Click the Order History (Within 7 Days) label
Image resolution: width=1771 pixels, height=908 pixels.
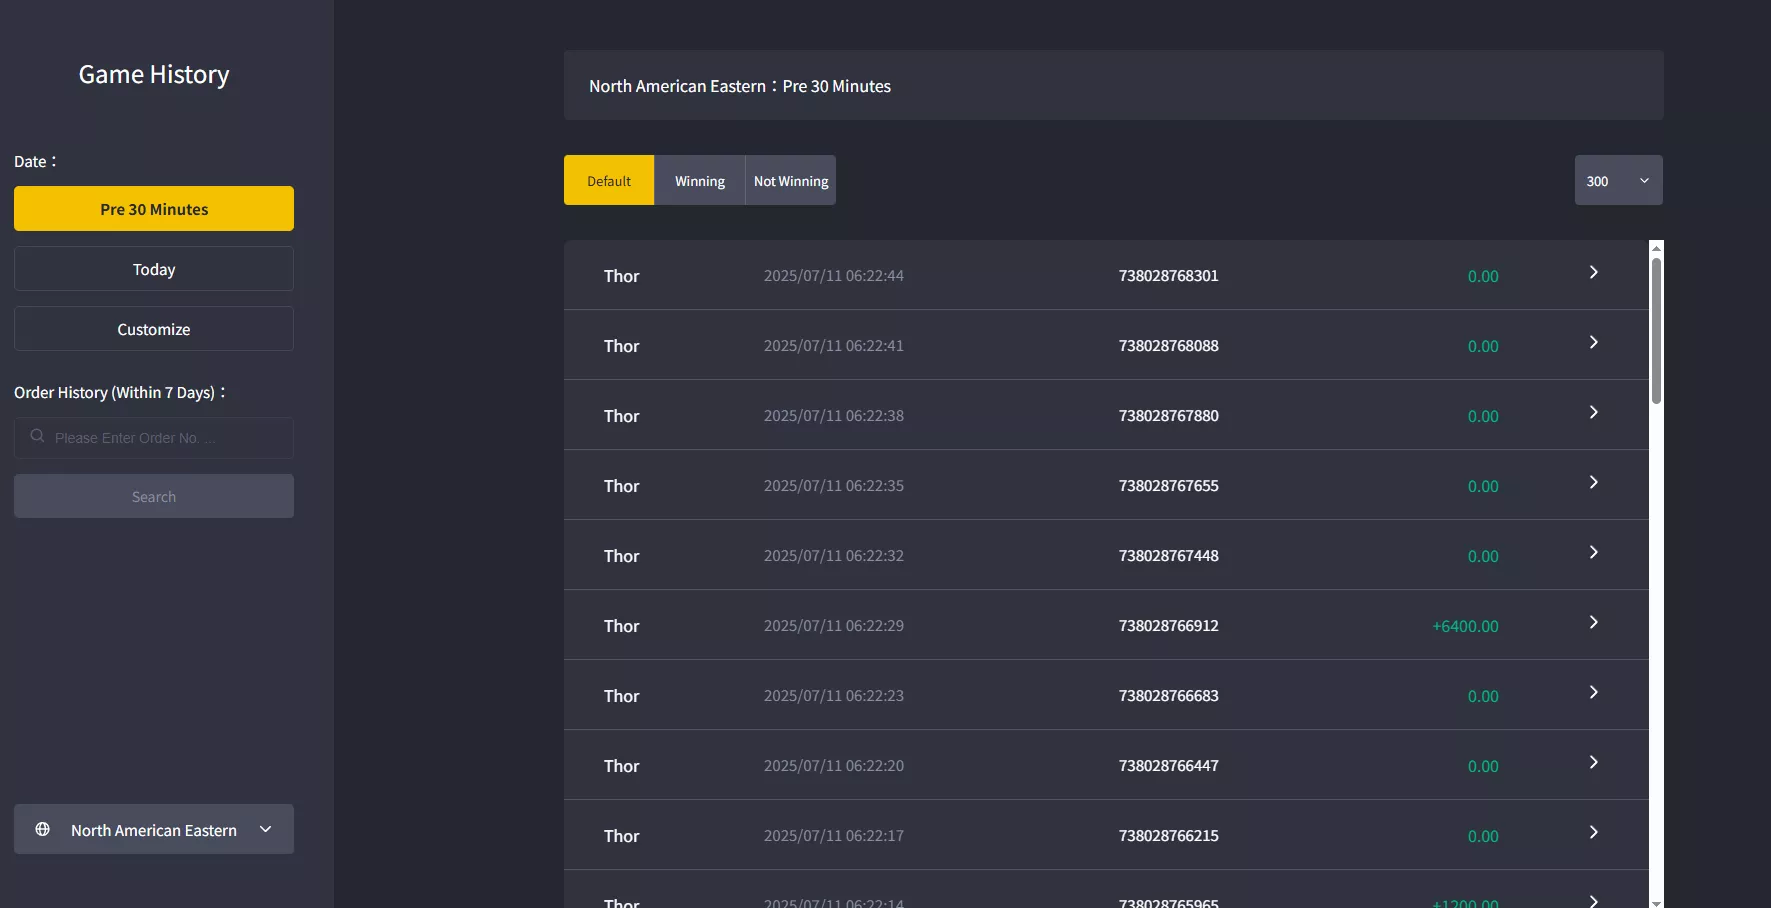pos(119,392)
